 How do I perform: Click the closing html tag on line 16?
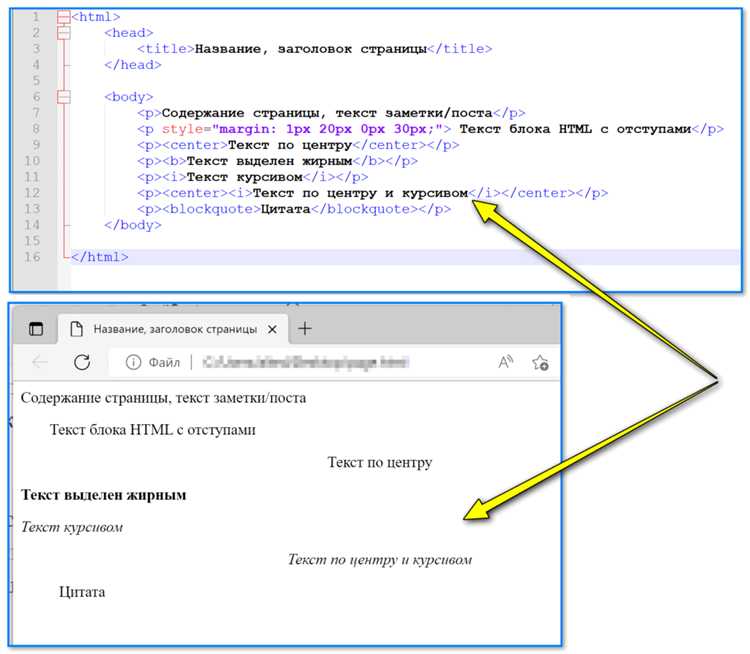point(99,257)
